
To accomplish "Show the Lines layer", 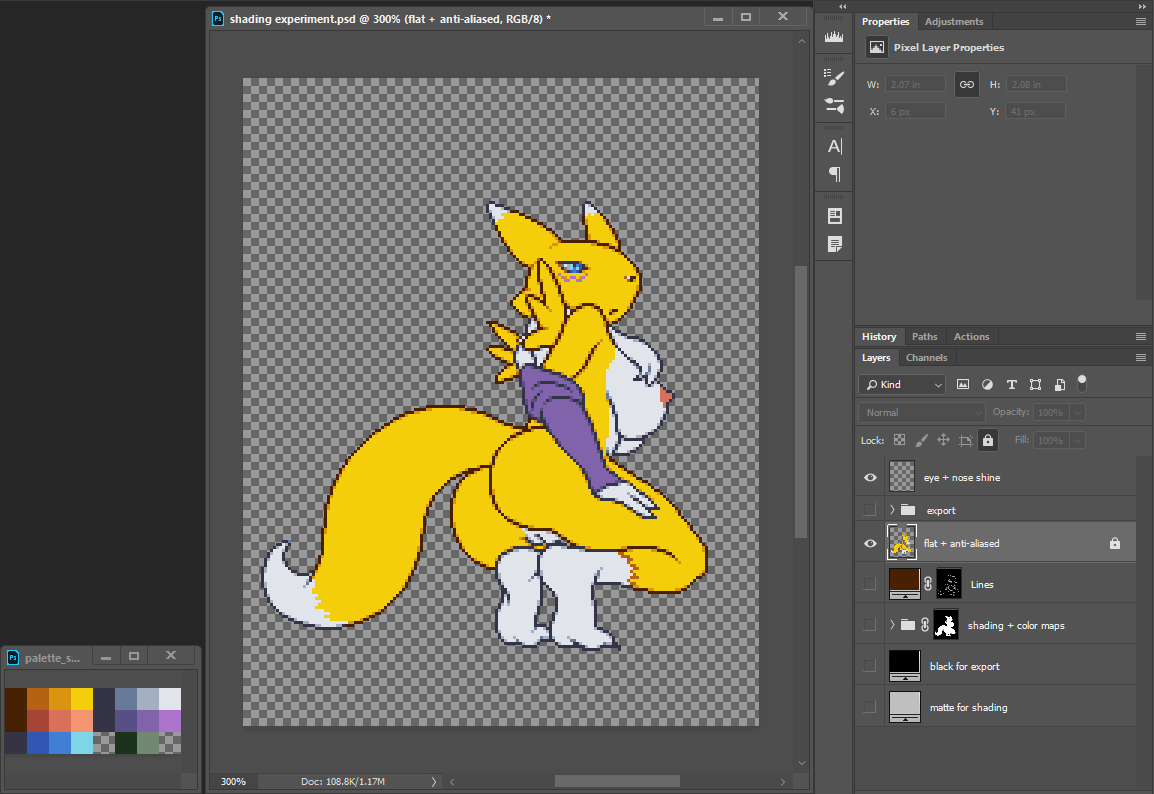I will pyautogui.click(x=870, y=584).
